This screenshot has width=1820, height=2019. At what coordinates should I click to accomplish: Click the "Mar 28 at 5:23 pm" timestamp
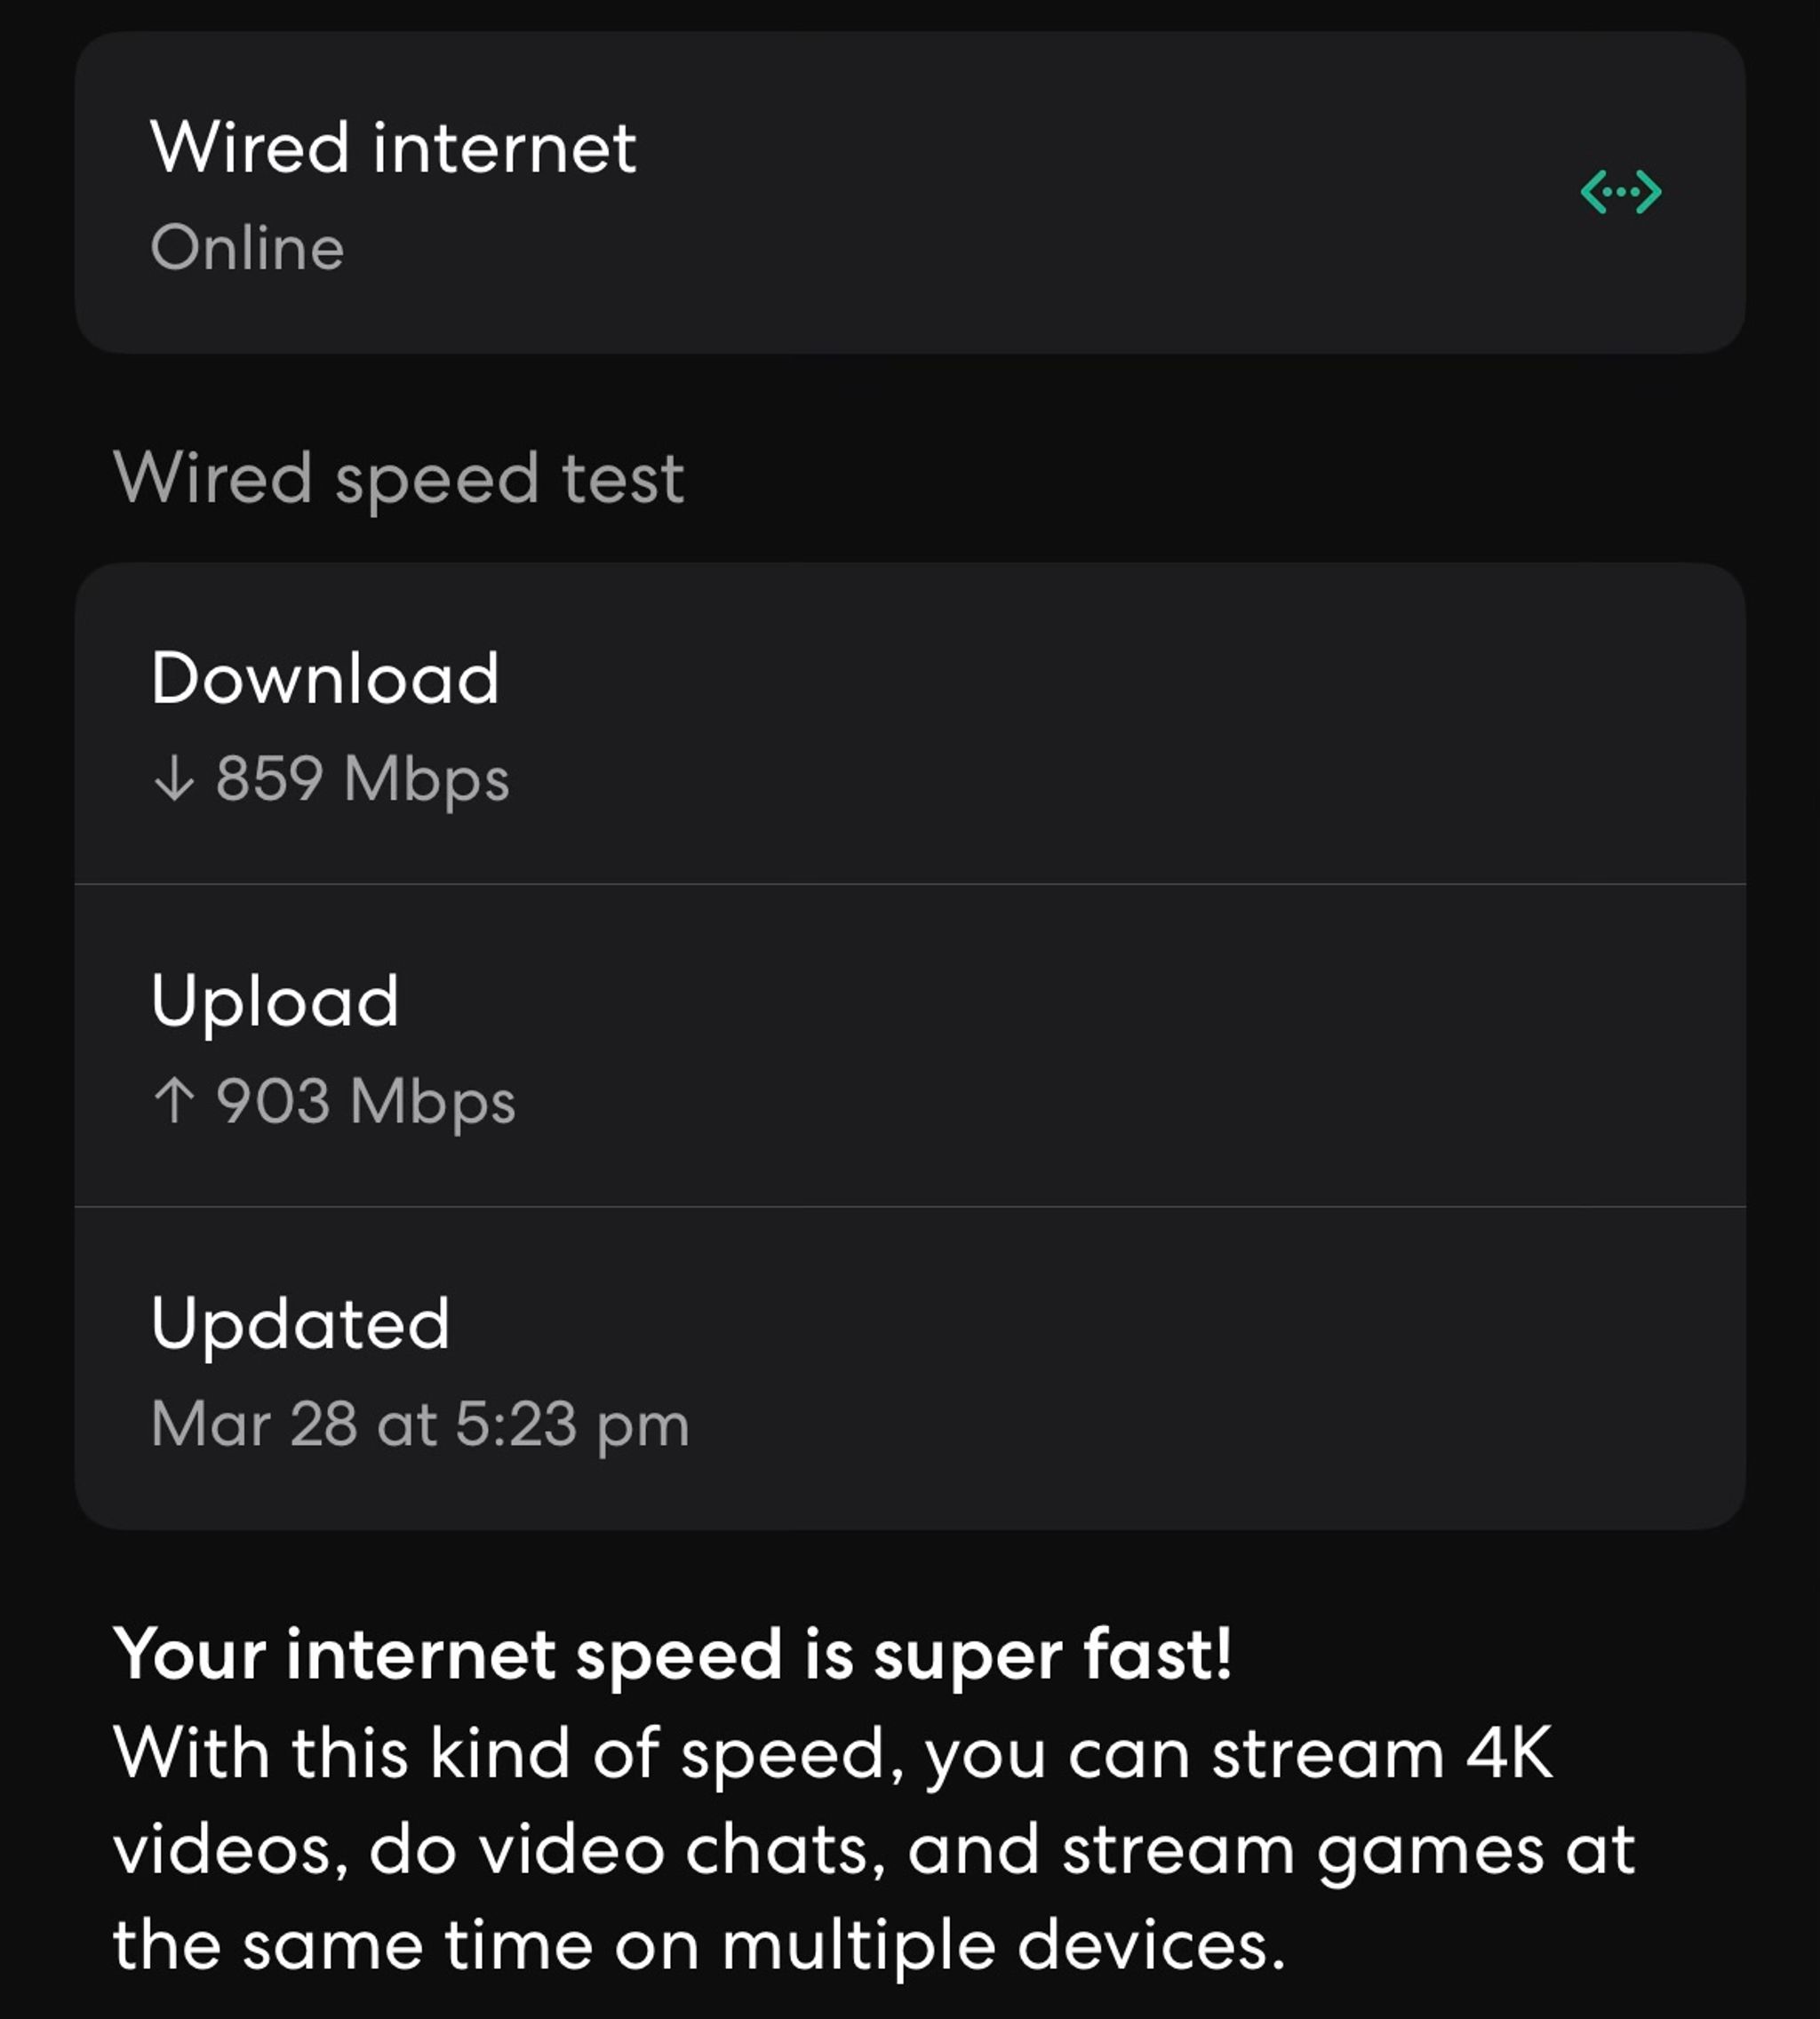click(x=420, y=1424)
